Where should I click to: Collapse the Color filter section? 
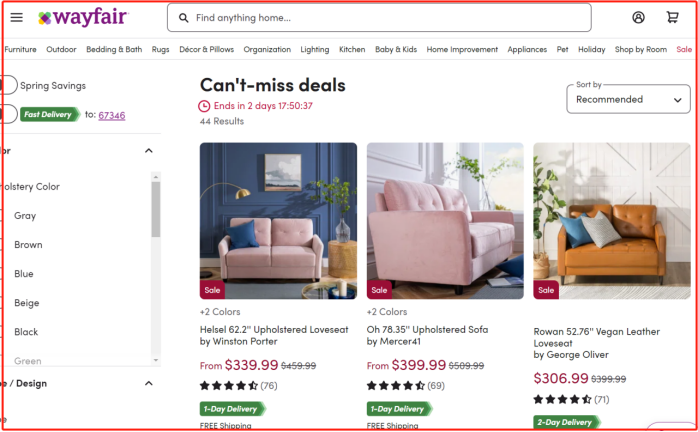point(149,151)
